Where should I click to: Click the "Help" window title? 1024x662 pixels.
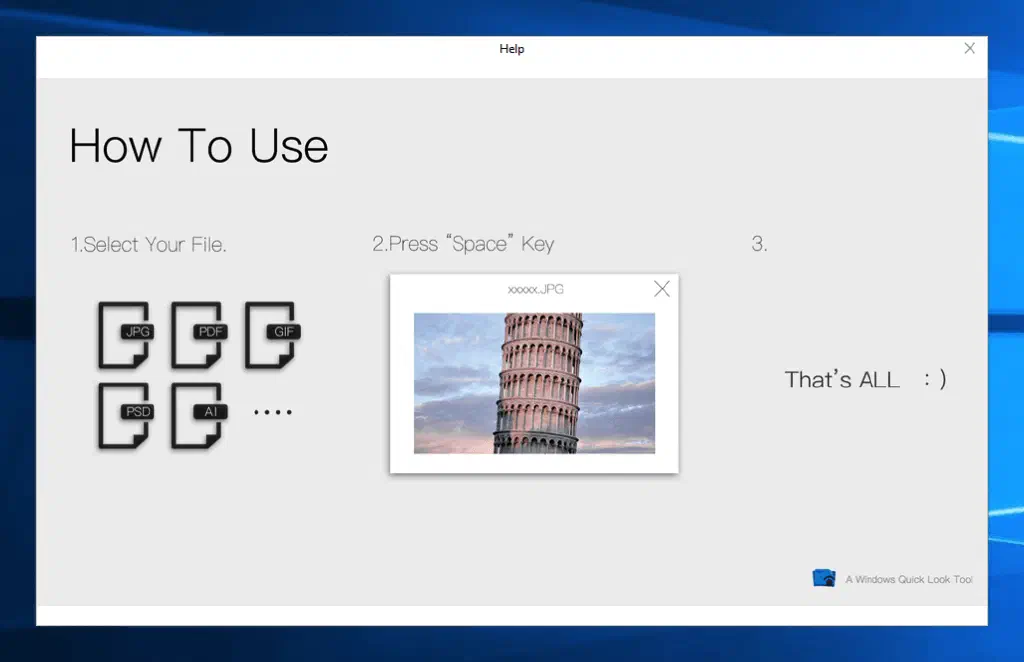[512, 49]
